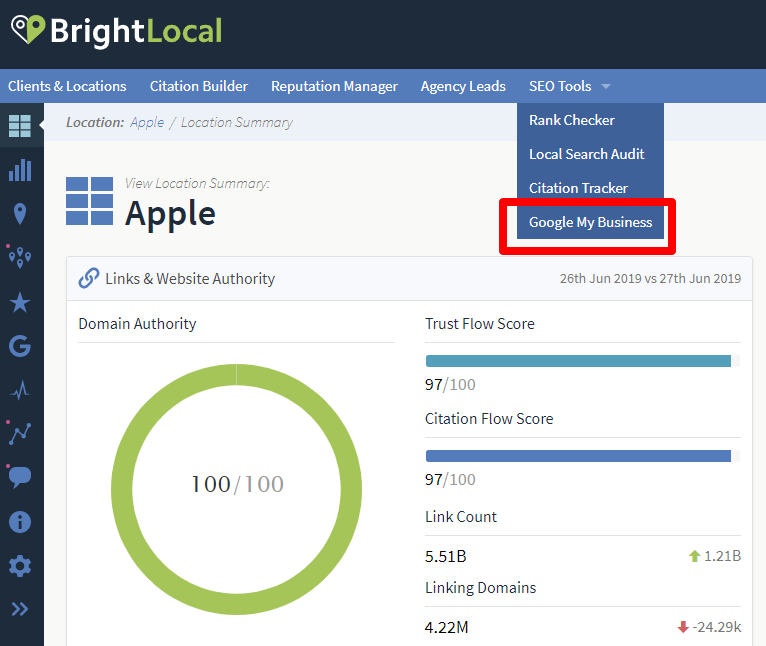Open the info circle sidebar icon
The width and height of the screenshot is (766, 646).
click(20, 522)
